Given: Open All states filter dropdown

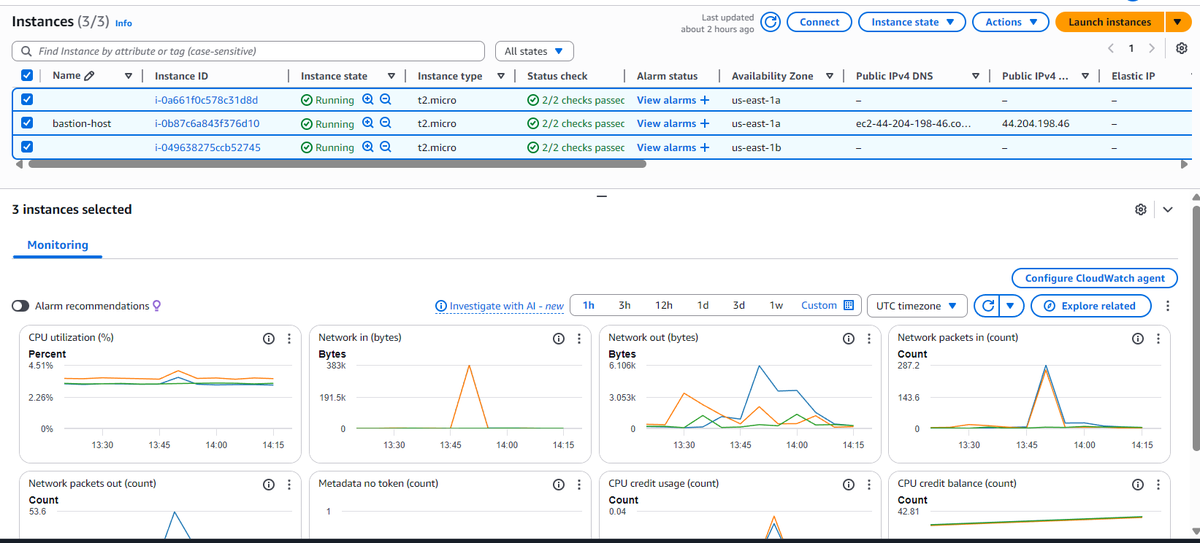Looking at the screenshot, I should (x=534, y=51).
